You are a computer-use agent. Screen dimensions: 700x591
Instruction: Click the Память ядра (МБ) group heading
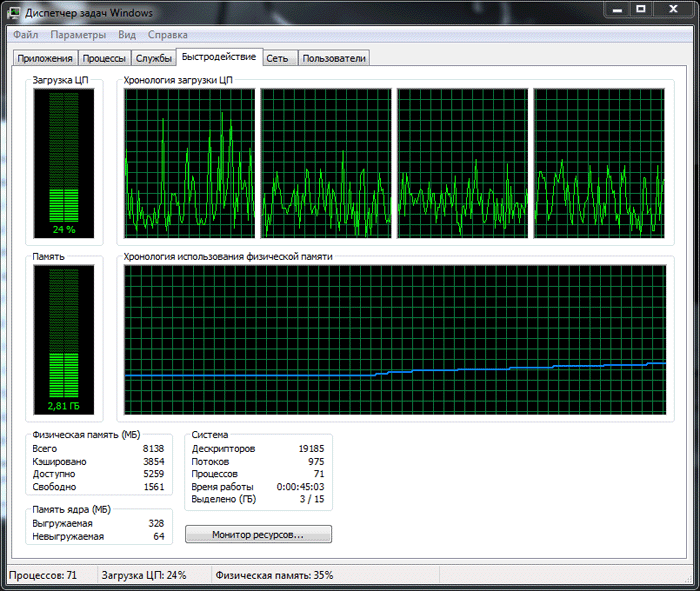(71, 509)
